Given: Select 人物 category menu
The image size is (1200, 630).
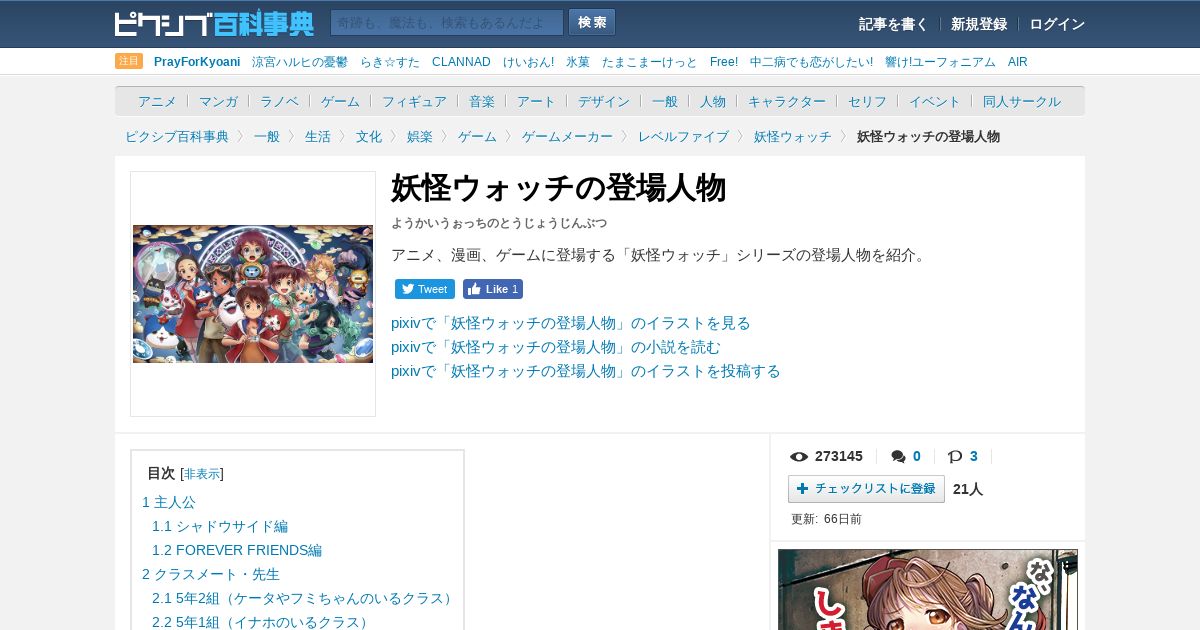Looking at the screenshot, I should tap(713, 102).
